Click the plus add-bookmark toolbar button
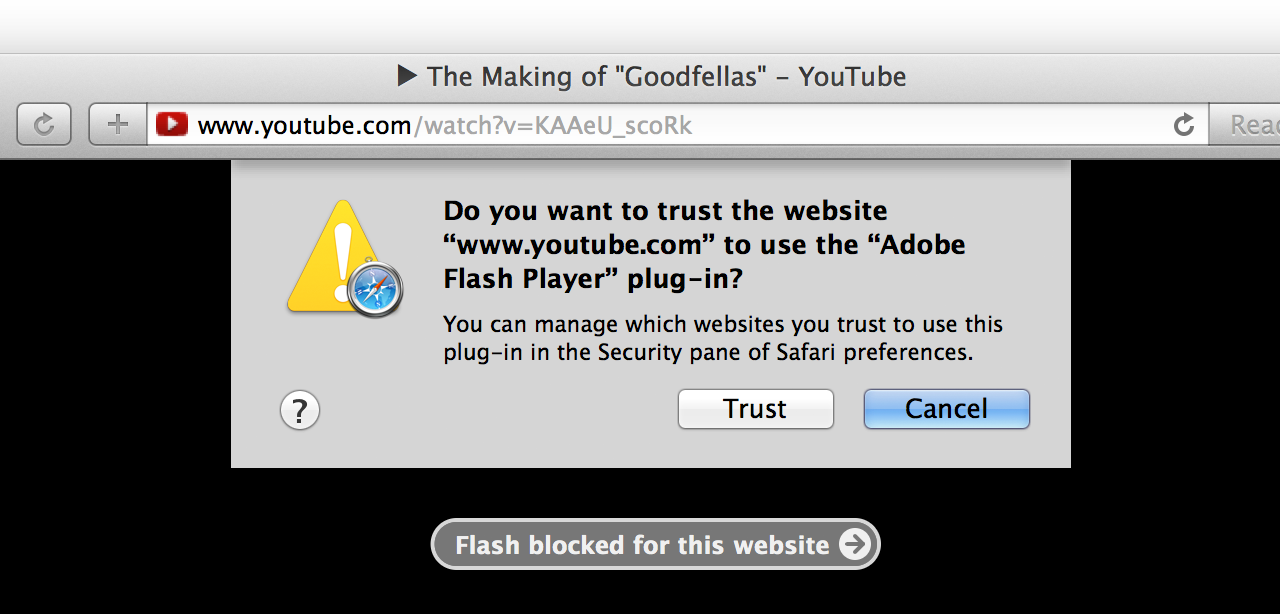Image resolution: width=1280 pixels, height=614 pixels. [118, 125]
